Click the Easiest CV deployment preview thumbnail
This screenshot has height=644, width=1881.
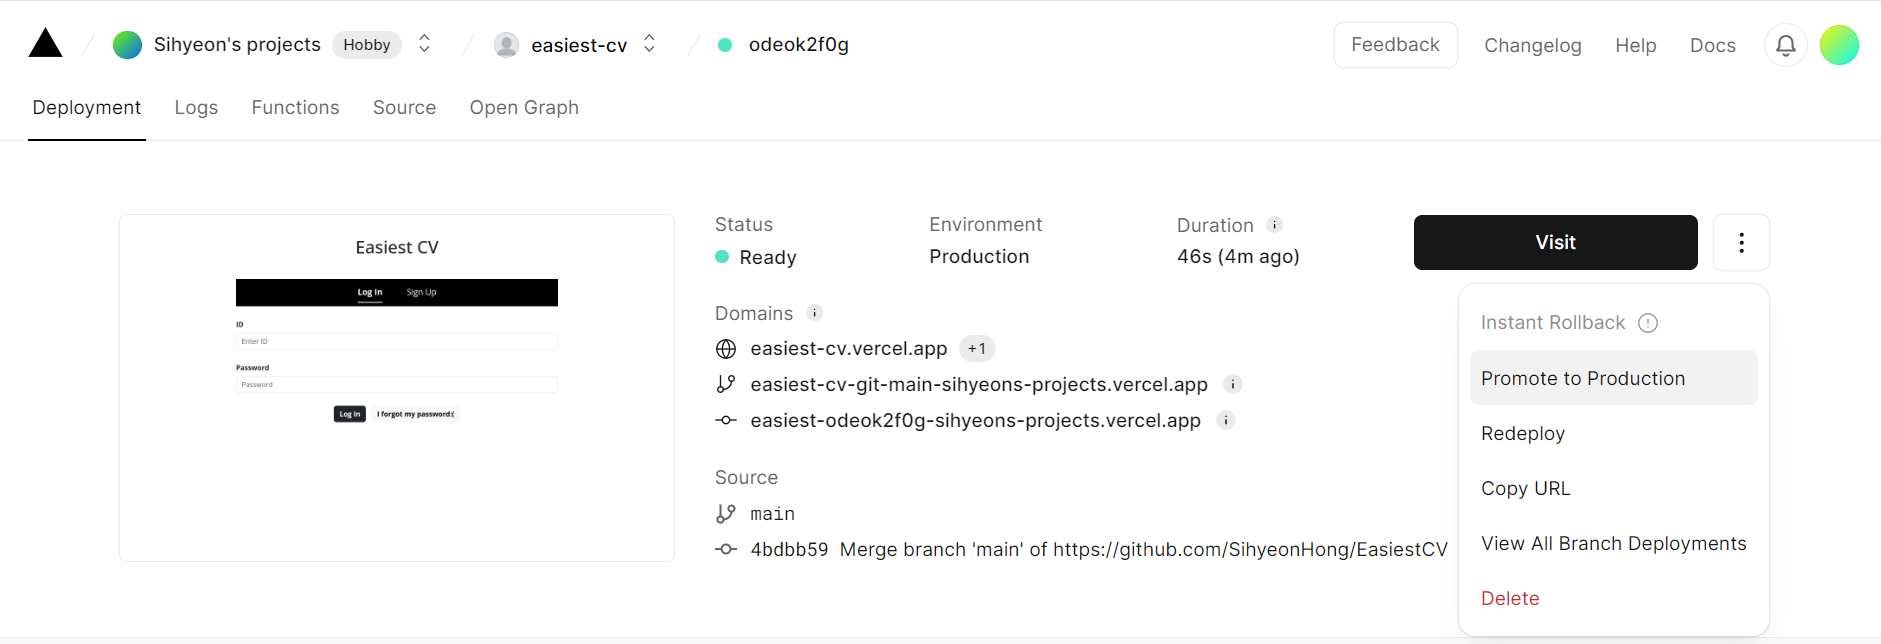397,388
